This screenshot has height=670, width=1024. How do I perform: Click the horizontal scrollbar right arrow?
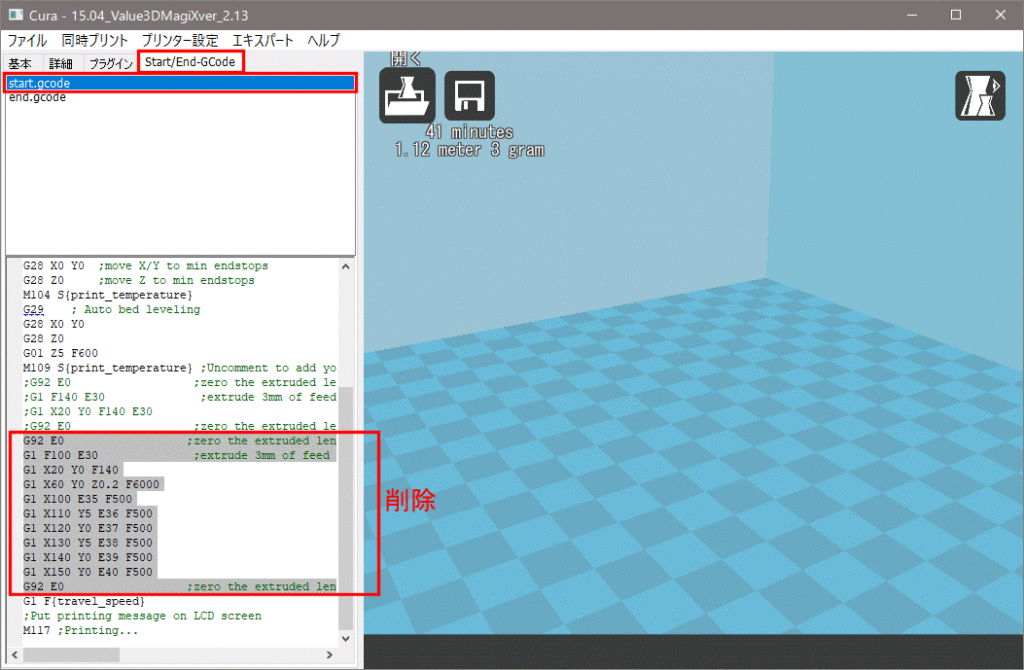coord(329,654)
